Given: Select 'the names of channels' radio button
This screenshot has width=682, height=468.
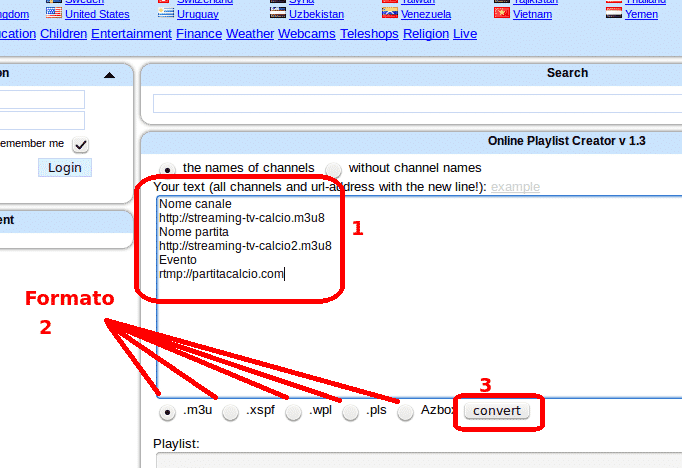Looking at the screenshot, I should coord(167,169).
